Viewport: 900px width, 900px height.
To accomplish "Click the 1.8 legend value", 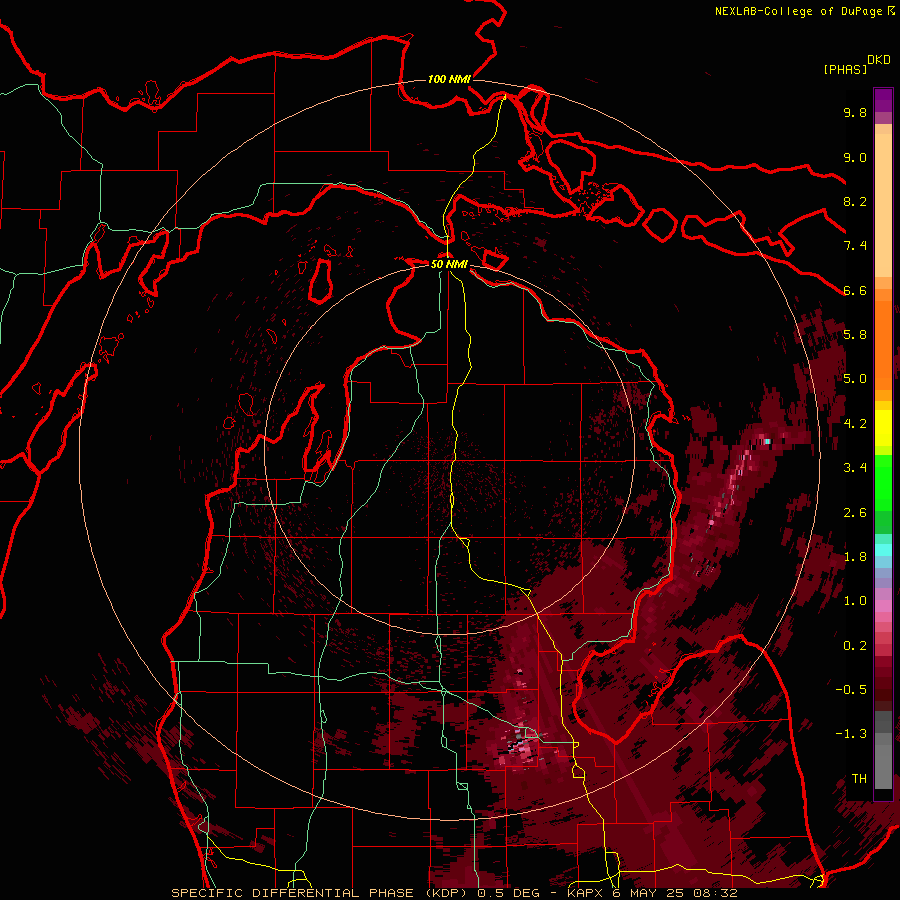I will point(855,557).
